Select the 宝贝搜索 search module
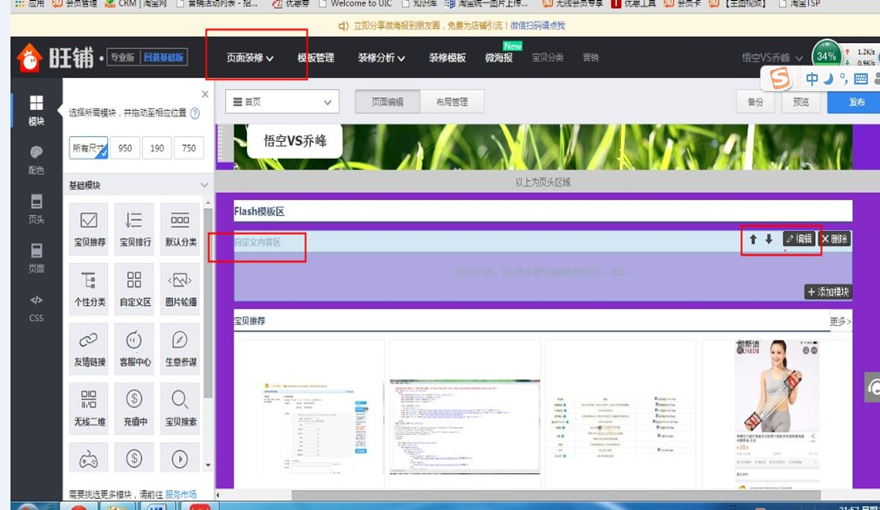880x510 pixels. pyautogui.click(x=180, y=408)
